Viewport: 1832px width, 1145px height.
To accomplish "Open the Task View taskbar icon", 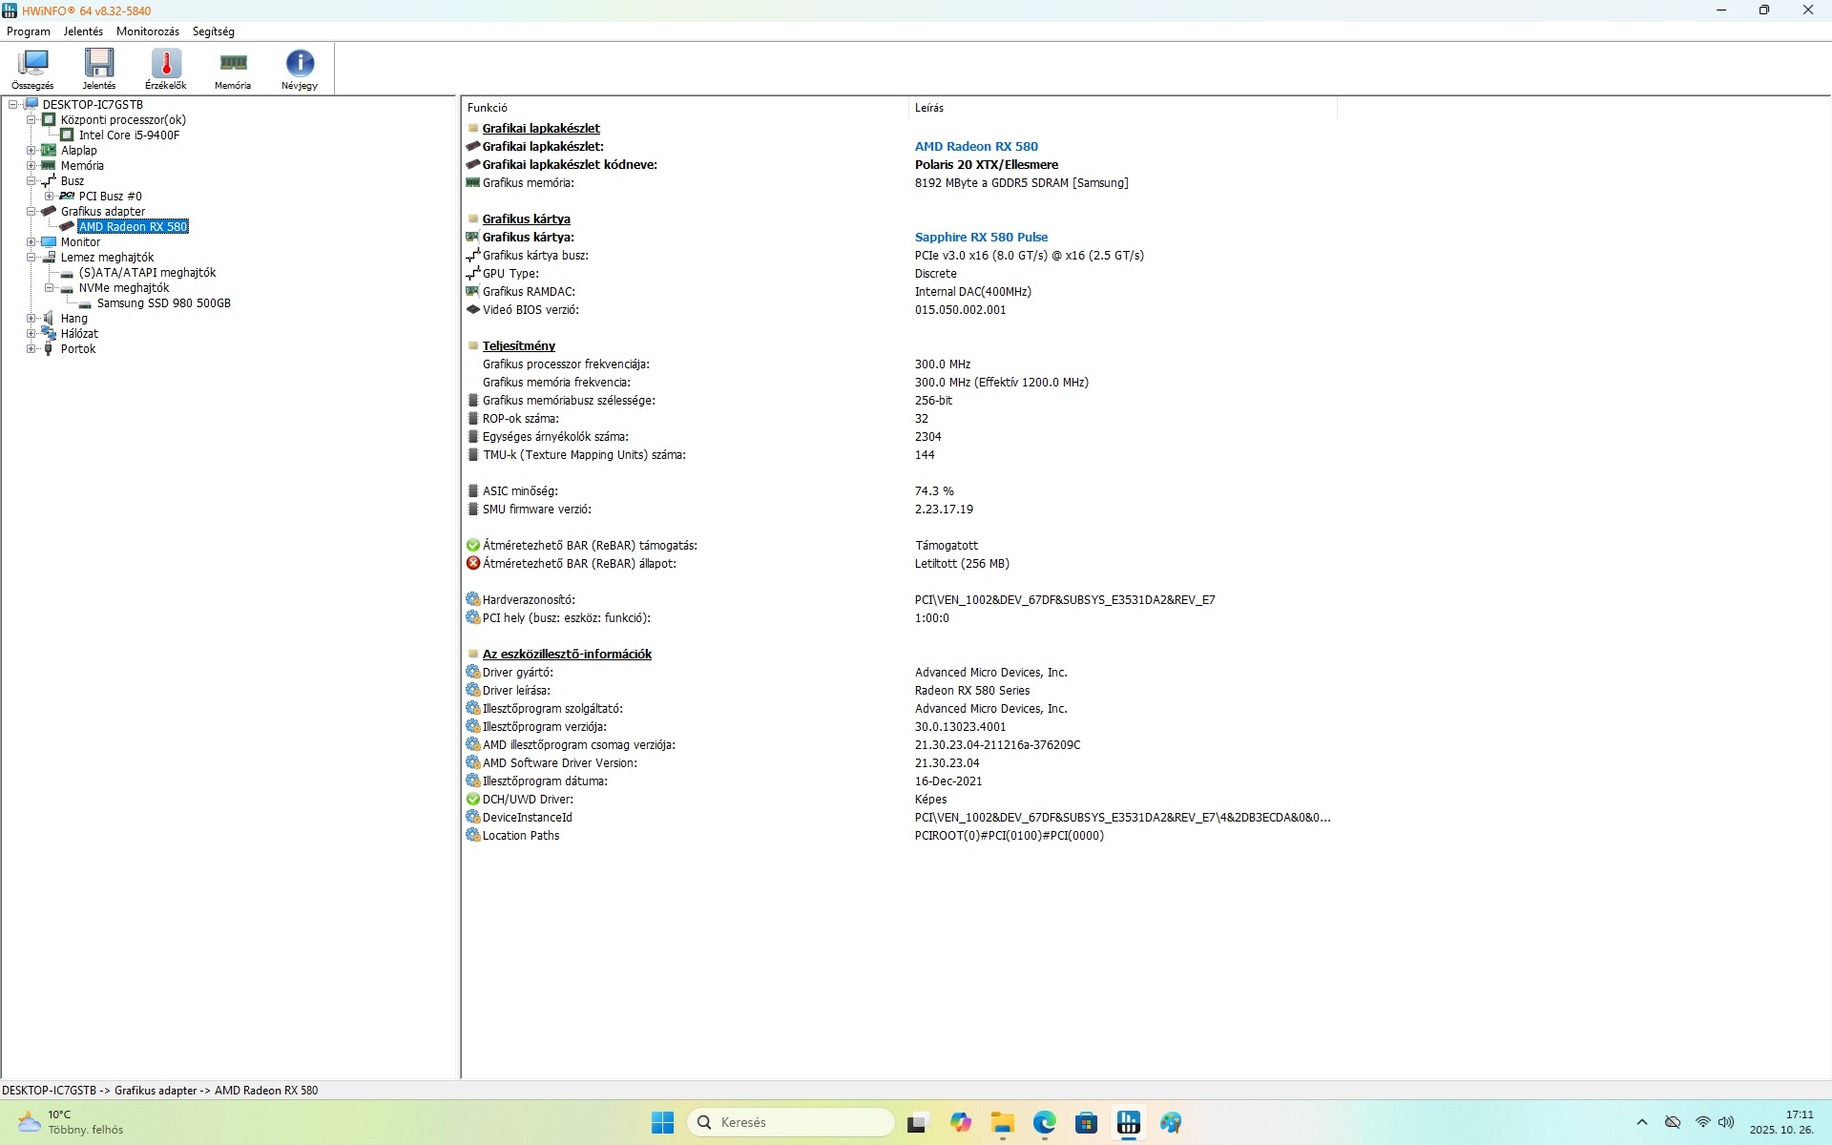I will pyautogui.click(x=917, y=1123).
